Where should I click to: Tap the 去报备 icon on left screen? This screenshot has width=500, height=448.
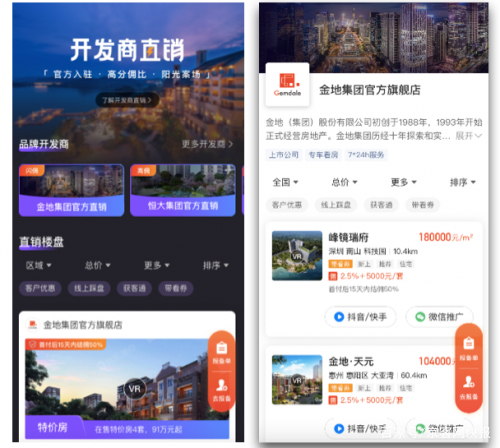click(x=222, y=390)
